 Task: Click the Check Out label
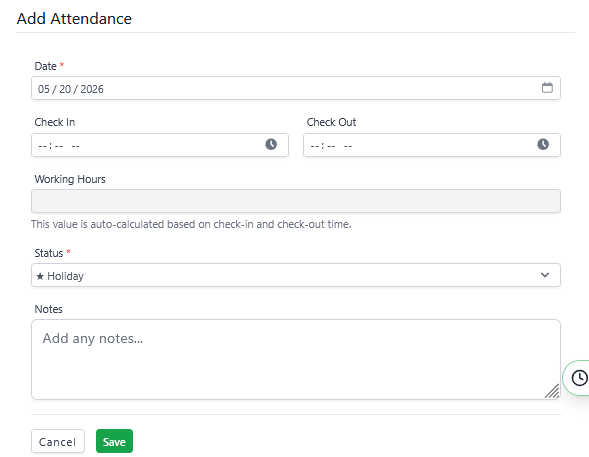tap(331, 122)
